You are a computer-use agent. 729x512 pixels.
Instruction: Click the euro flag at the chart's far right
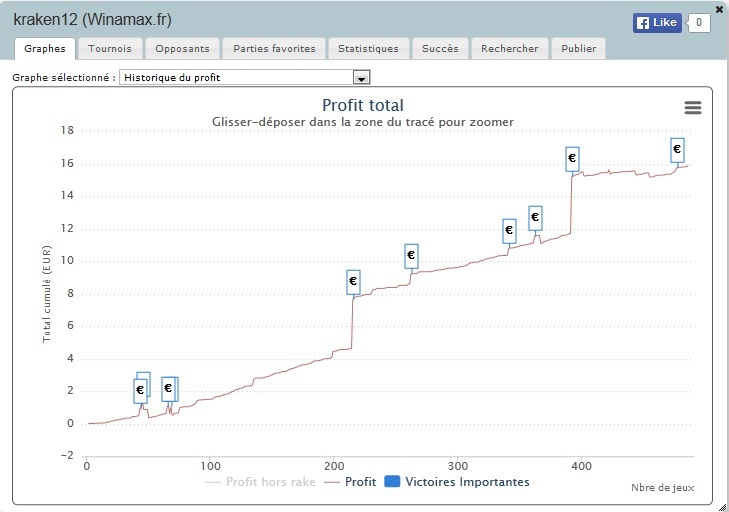click(x=677, y=150)
